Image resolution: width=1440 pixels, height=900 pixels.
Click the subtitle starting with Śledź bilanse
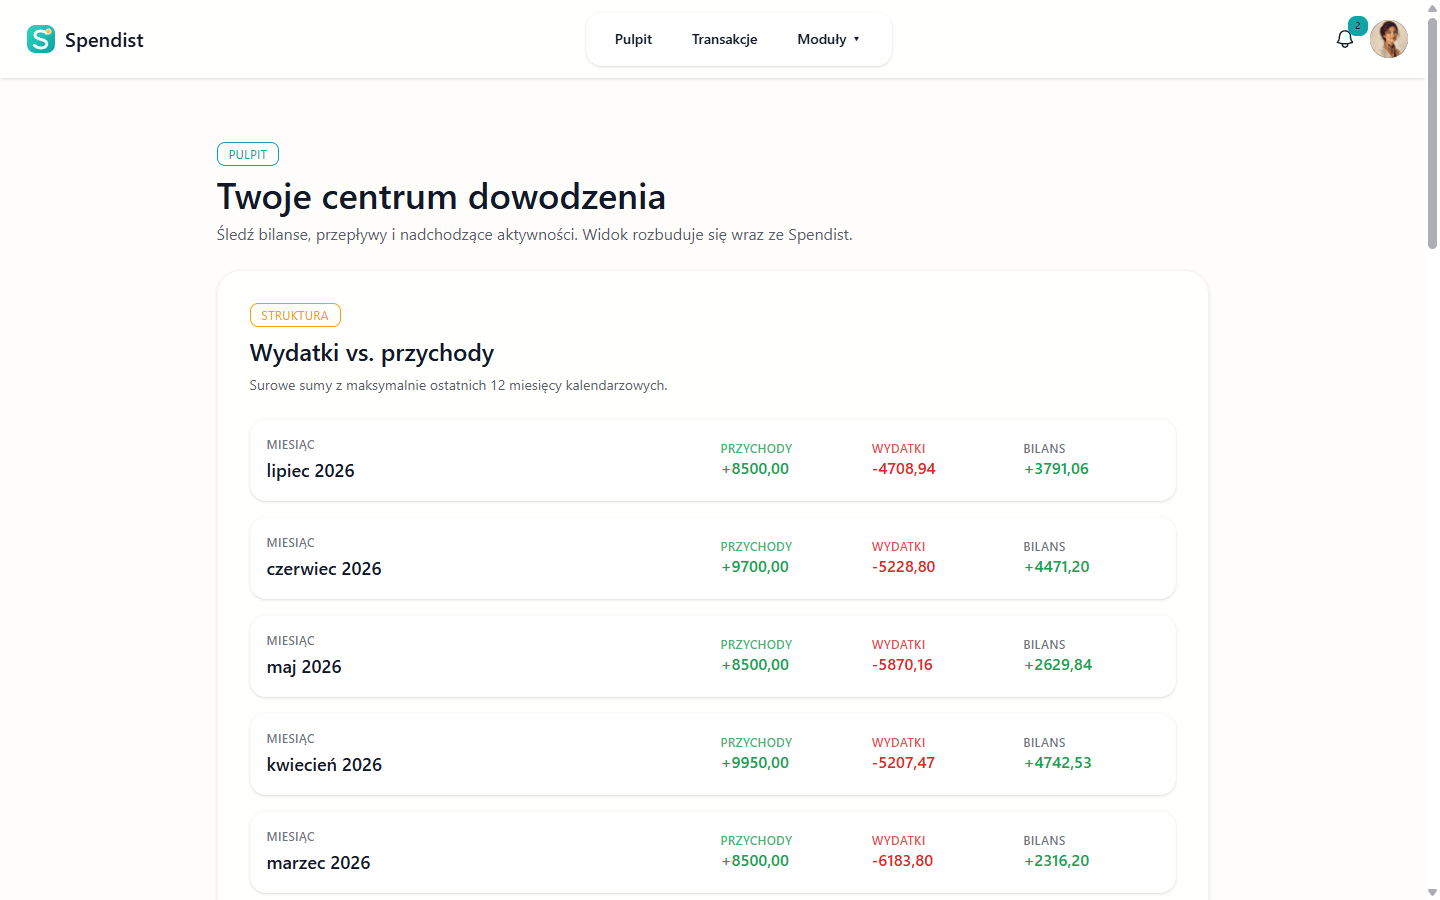pos(535,235)
